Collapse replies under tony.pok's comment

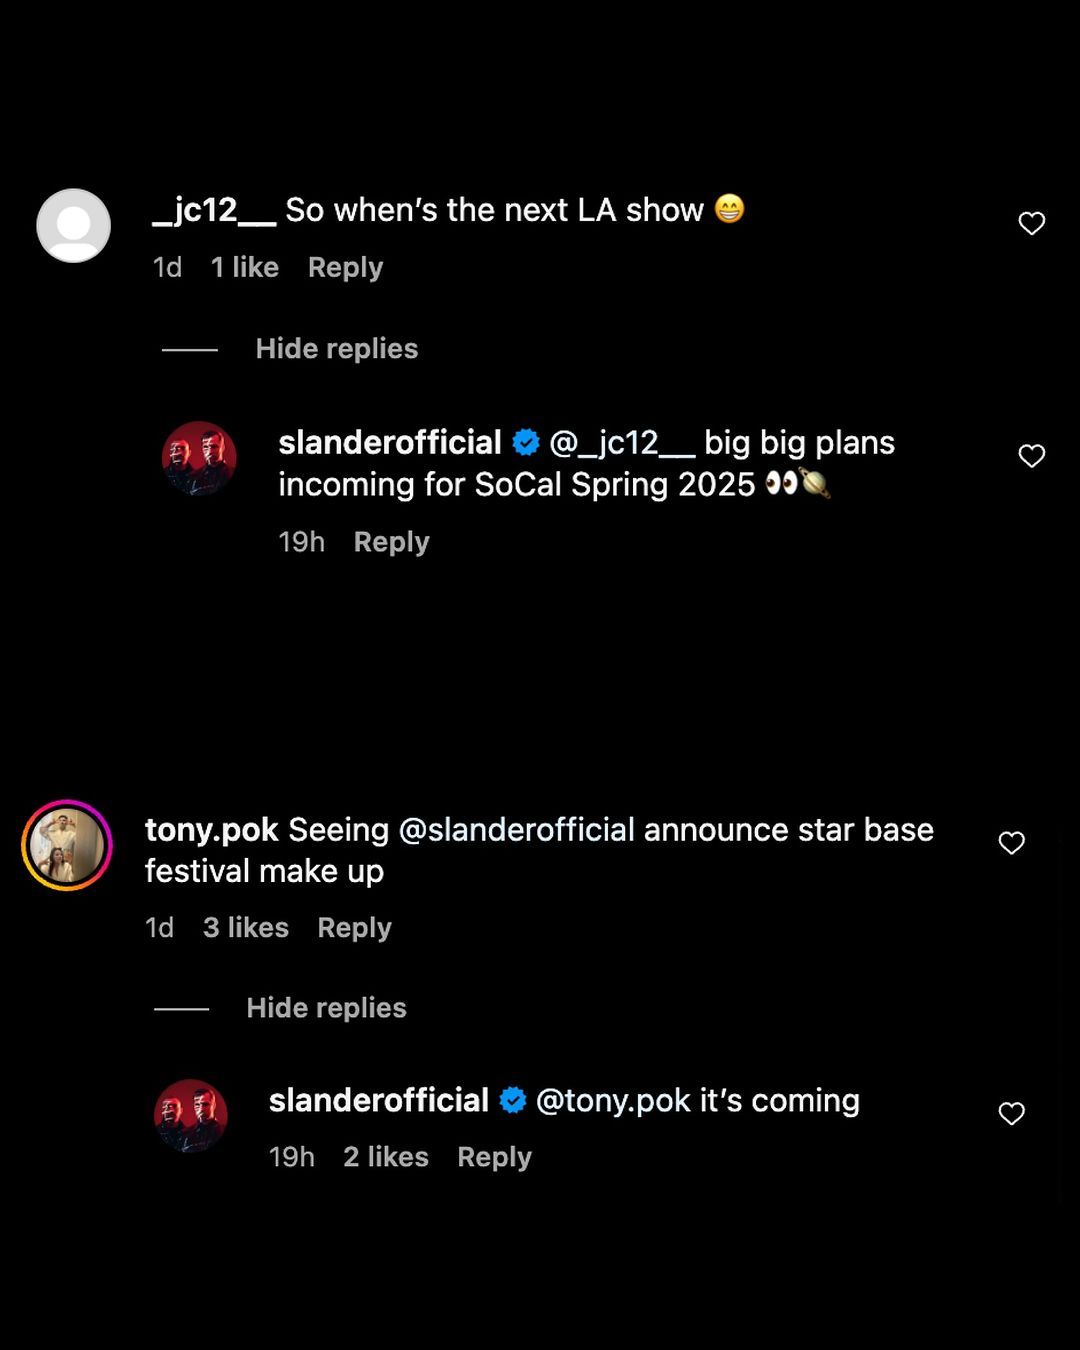tap(326, 1008)
